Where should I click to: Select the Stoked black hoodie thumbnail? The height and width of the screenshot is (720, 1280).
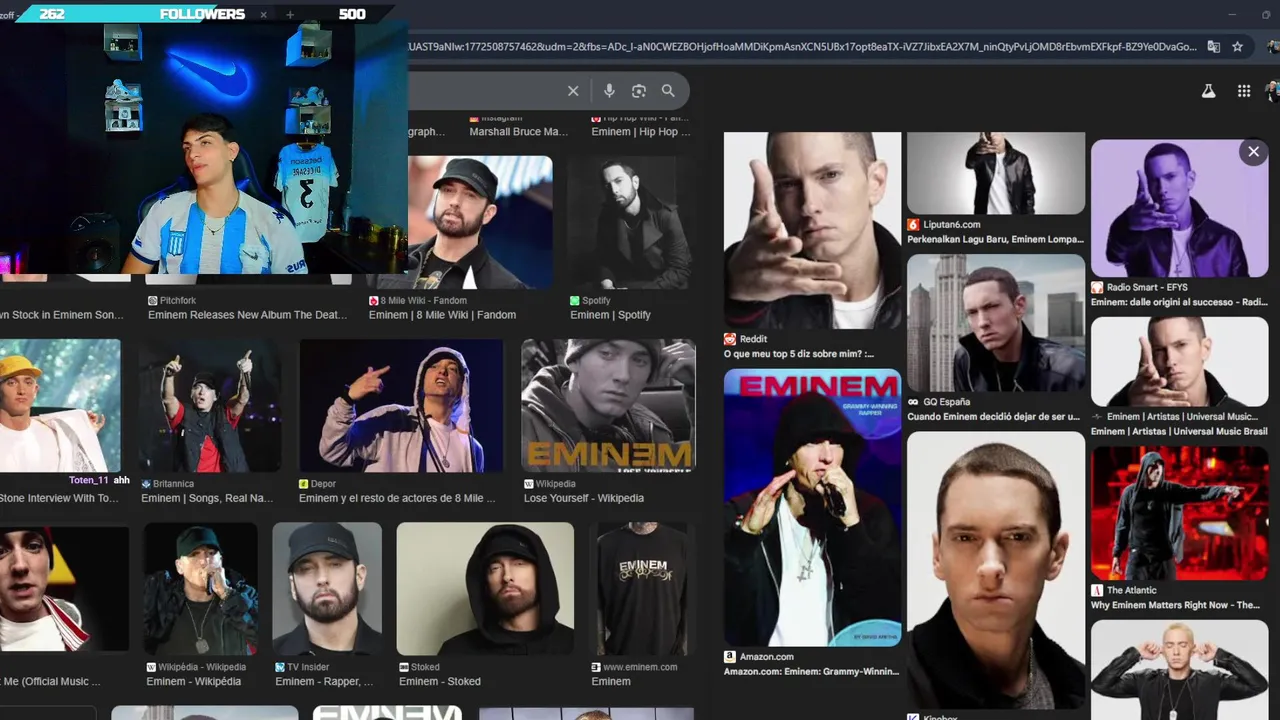[485, 589]
